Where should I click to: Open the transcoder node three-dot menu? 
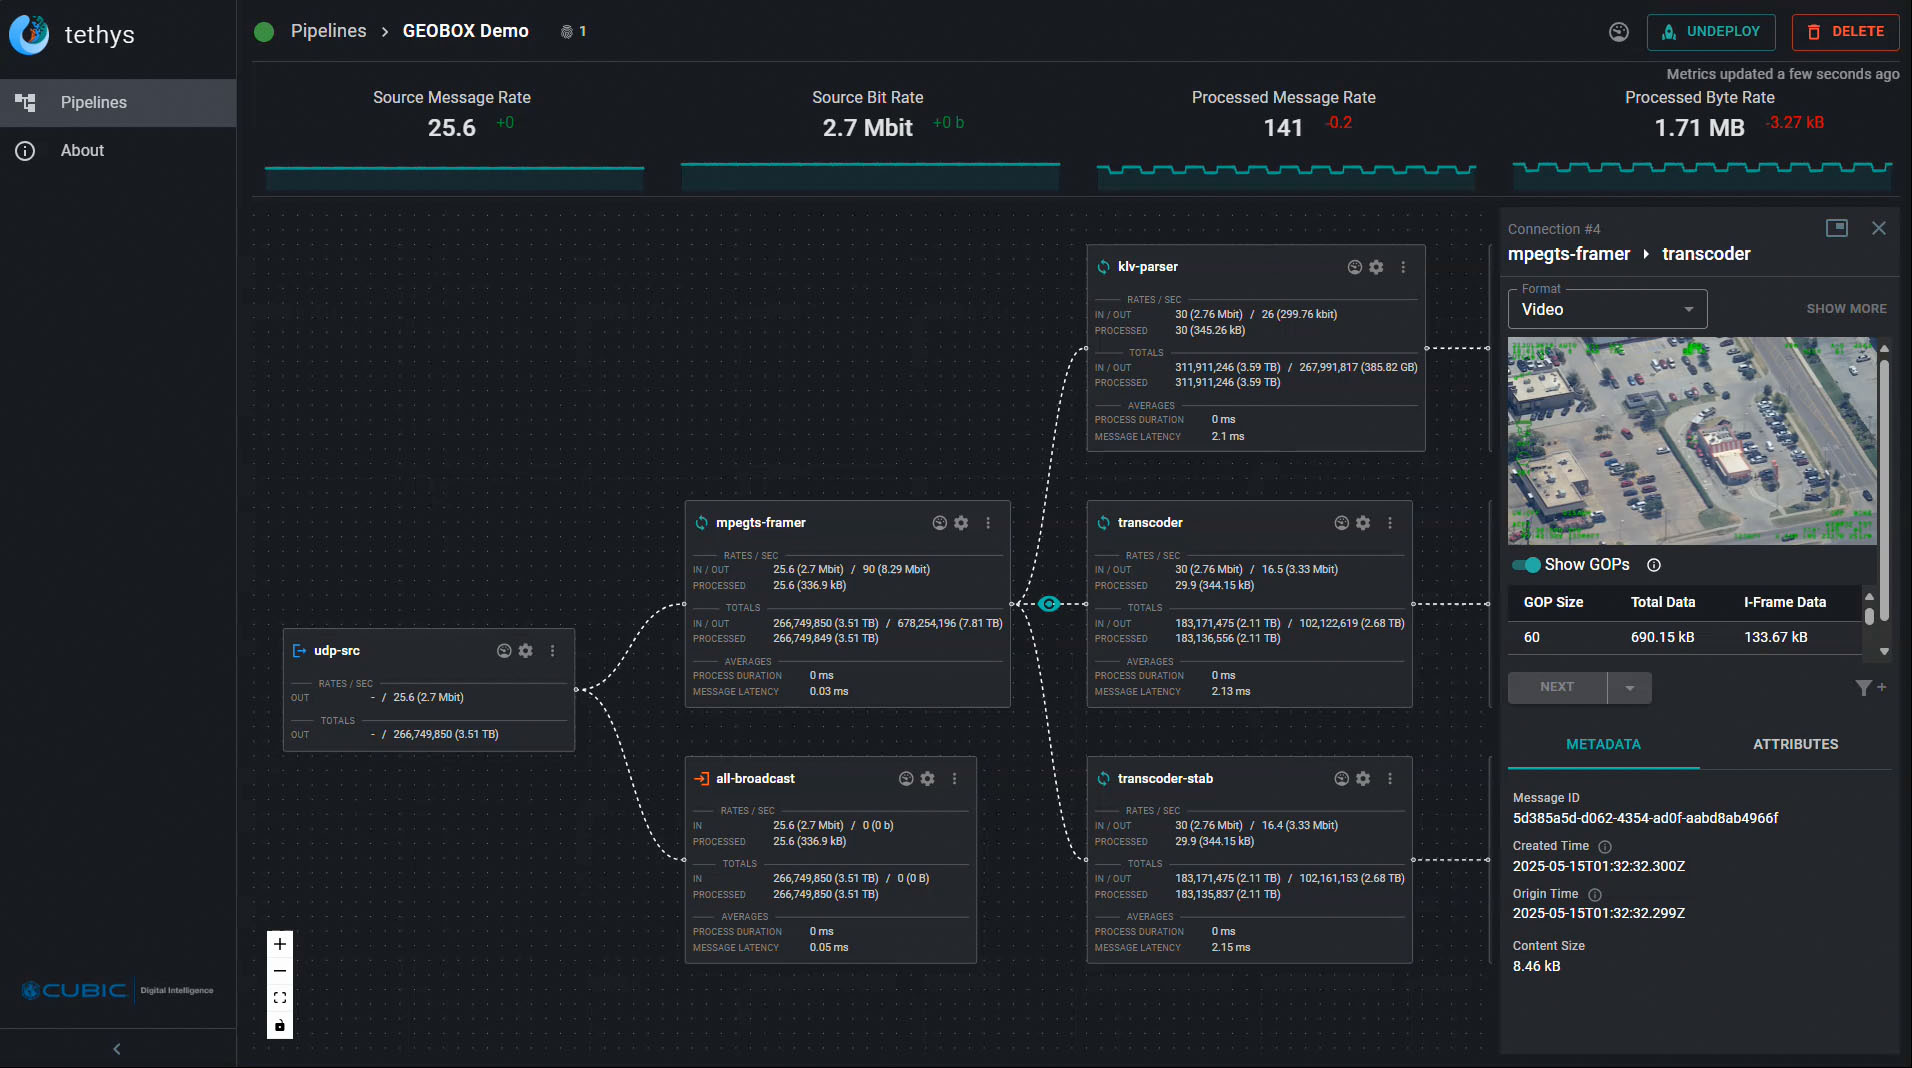coord(1390,523)
